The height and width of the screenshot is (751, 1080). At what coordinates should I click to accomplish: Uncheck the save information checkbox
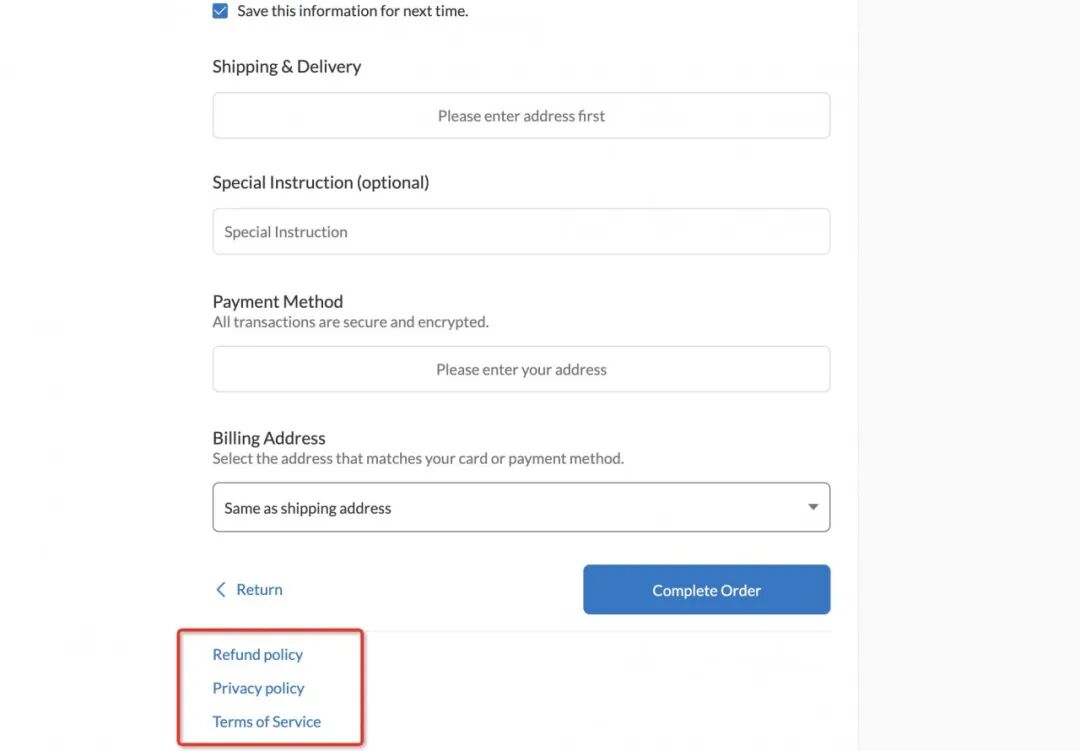pyautogui.click(x=220, y=11)
